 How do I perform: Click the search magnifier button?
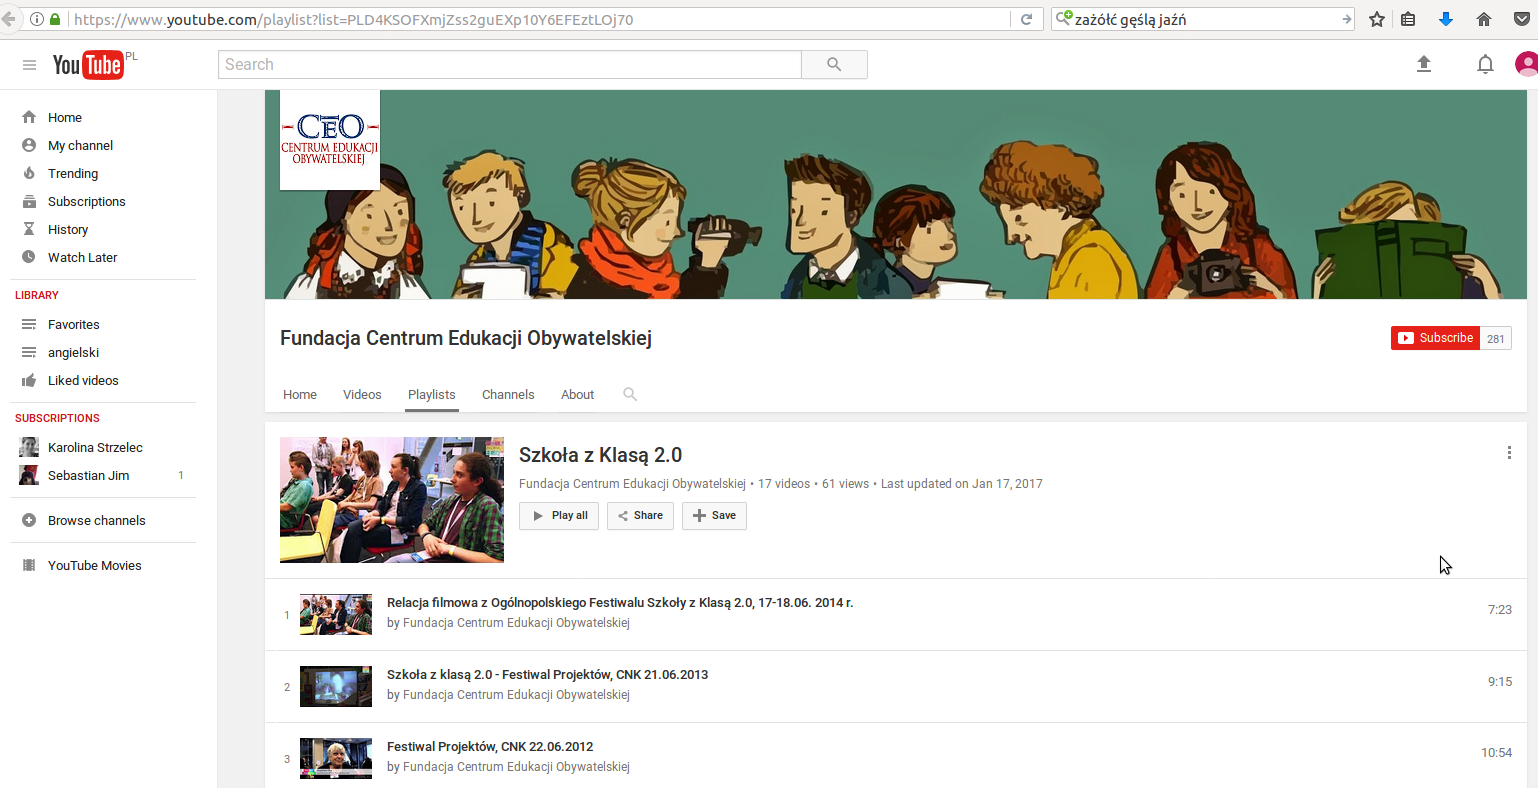pos(834,65)
